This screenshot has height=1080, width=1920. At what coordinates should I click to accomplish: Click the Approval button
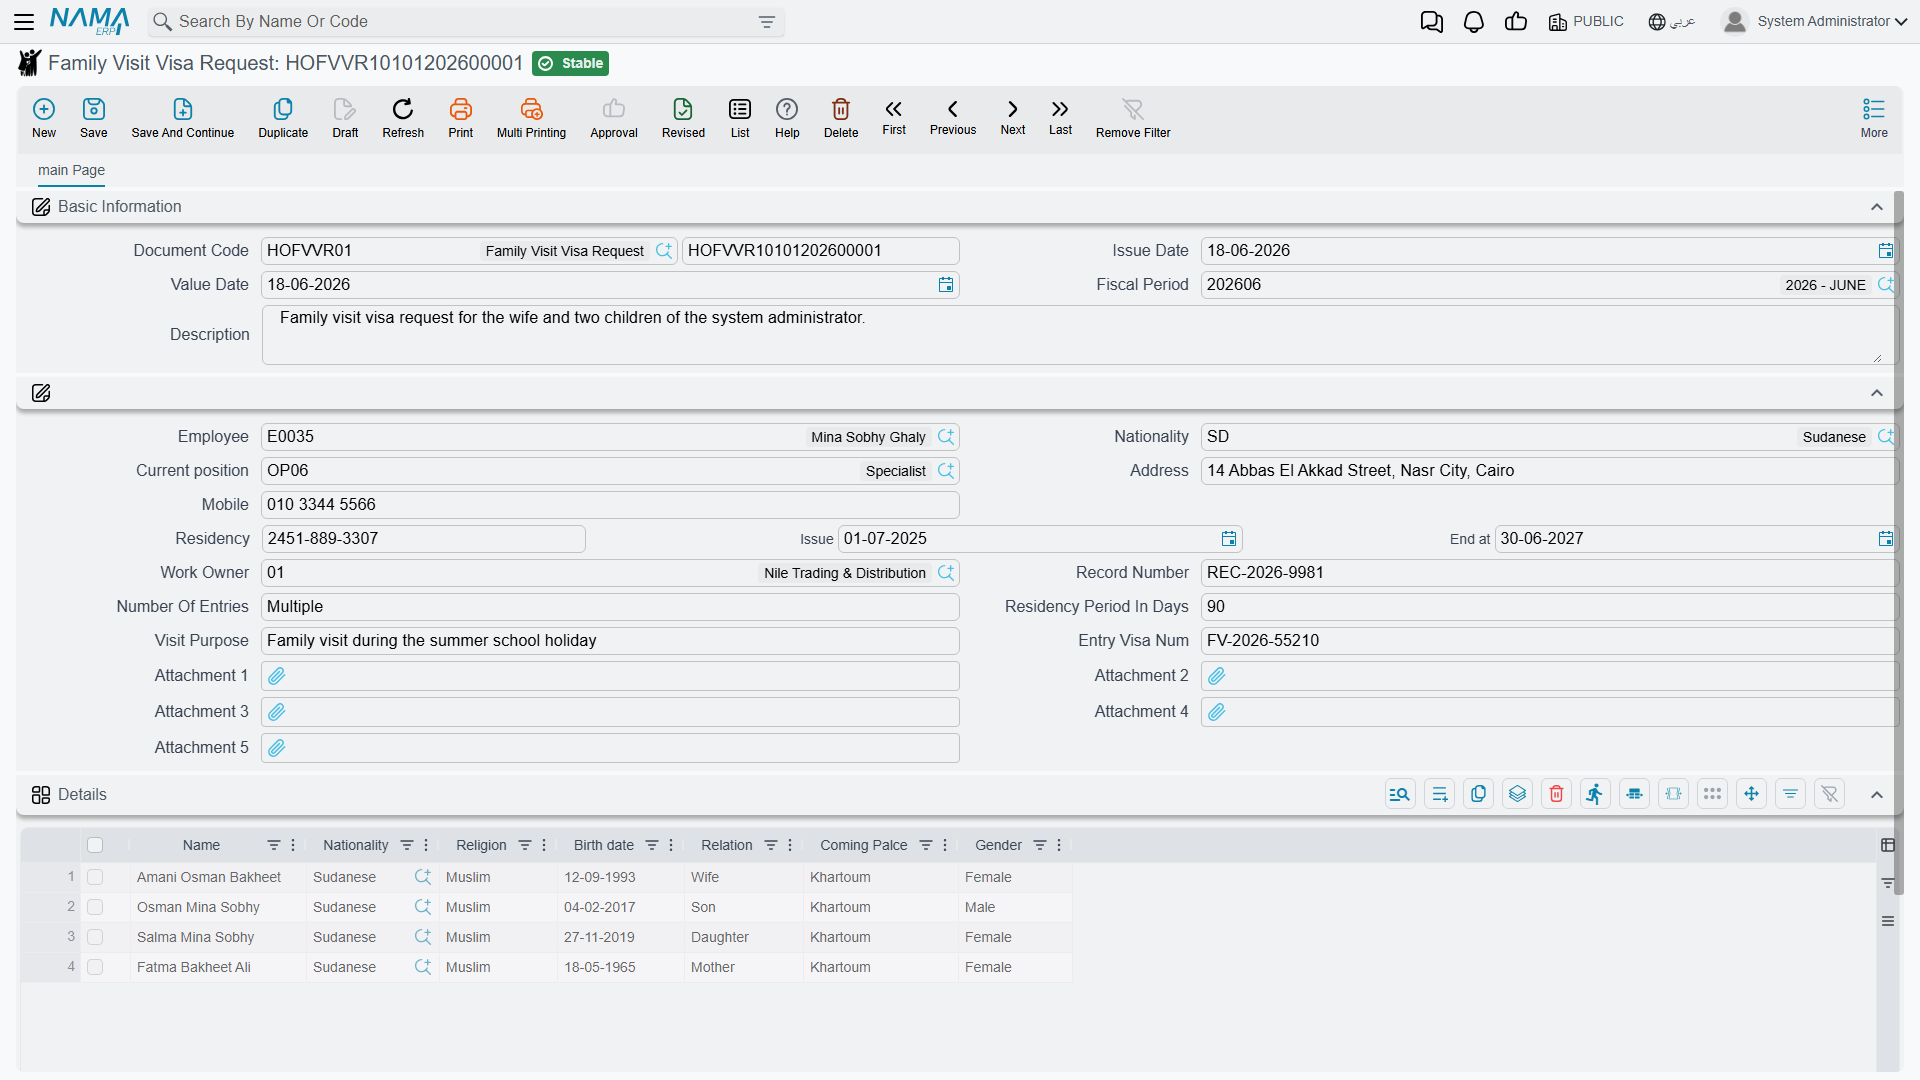[x=614, y=117]
